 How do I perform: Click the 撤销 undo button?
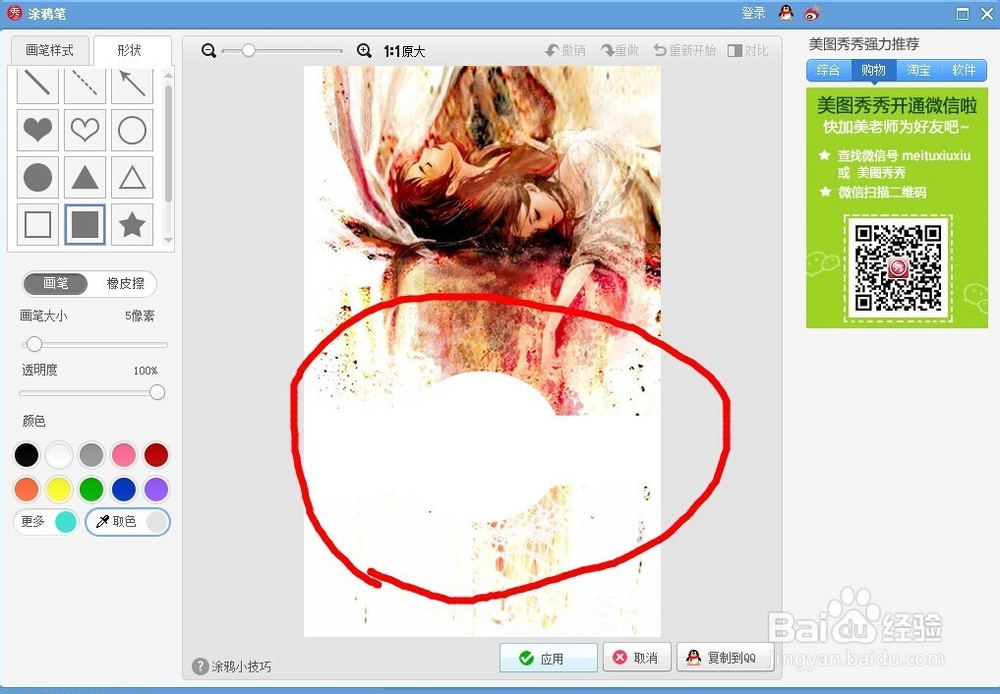click(566, 50)
